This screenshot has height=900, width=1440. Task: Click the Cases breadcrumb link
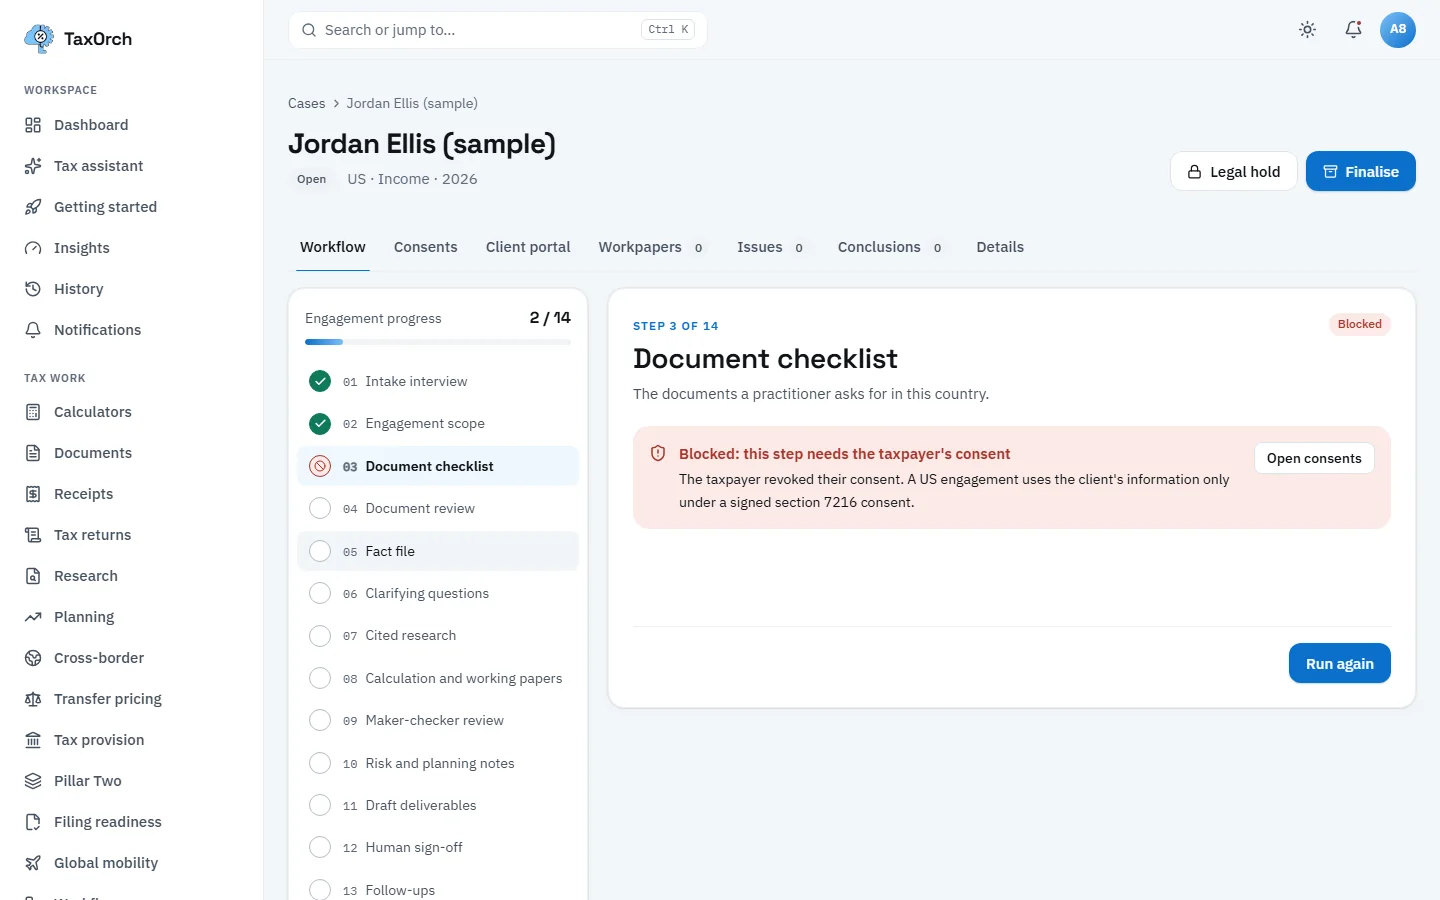(x=306, y=103)
